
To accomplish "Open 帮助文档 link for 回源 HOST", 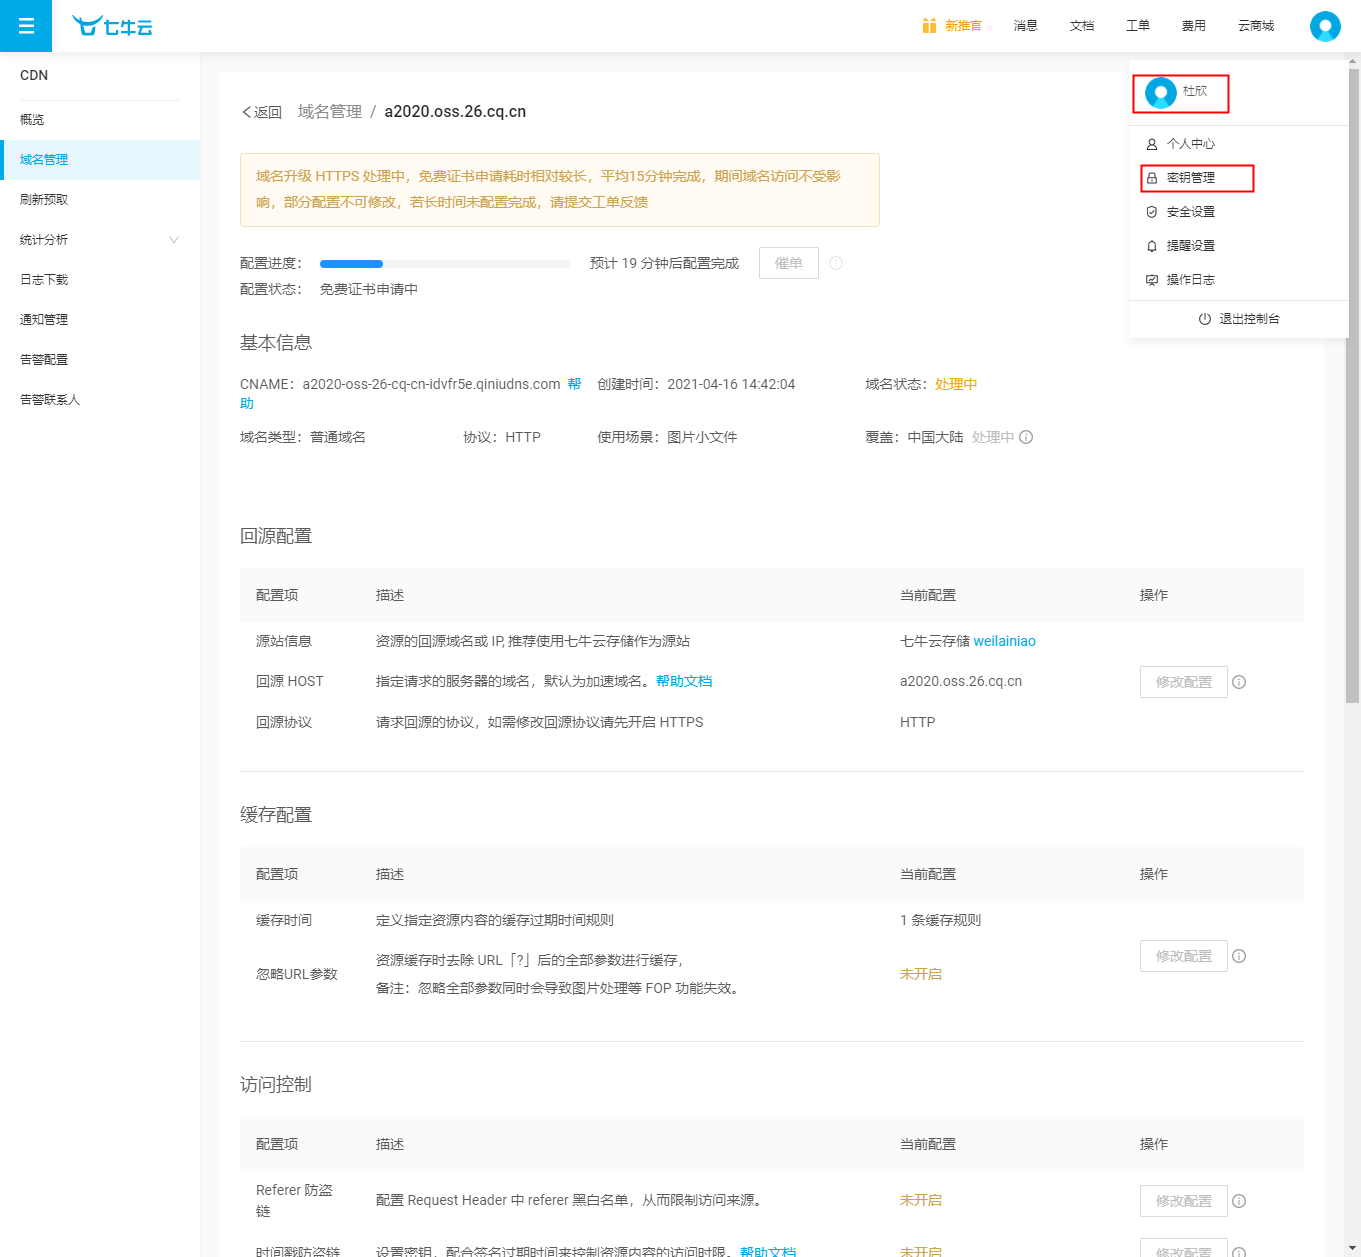I will (684, 681).
